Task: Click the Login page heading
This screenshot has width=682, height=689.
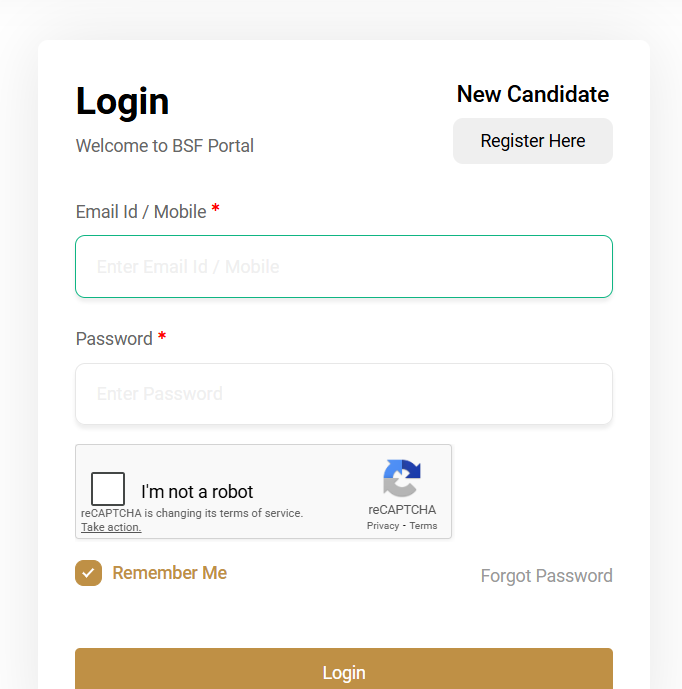Action: 122,102
